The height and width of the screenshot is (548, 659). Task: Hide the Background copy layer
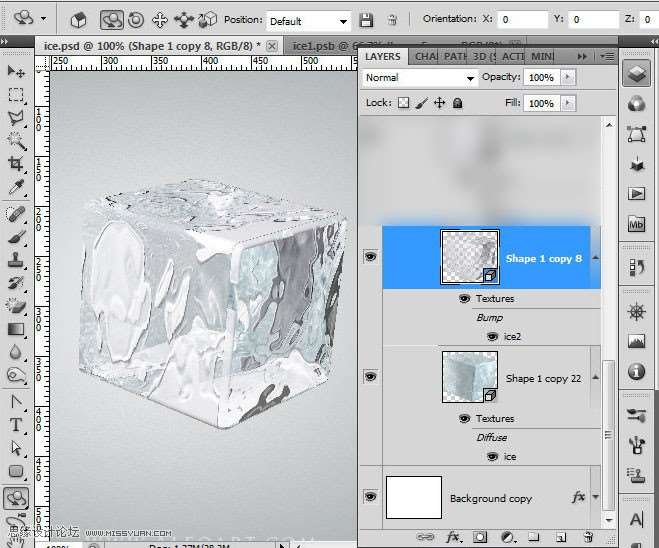coord(370,497)
